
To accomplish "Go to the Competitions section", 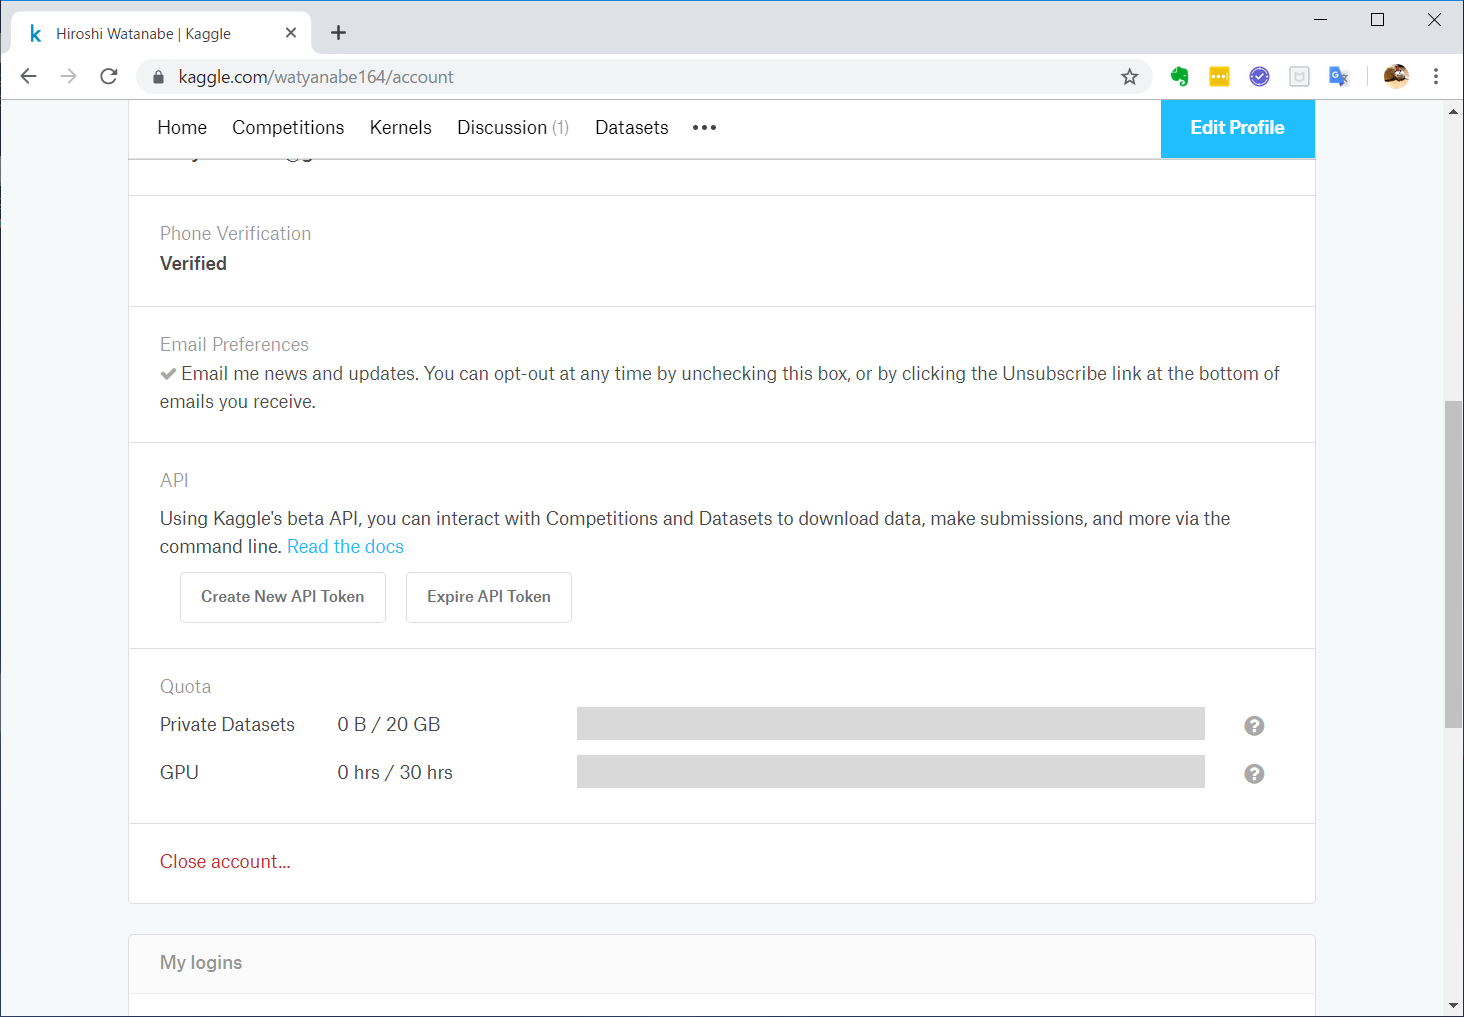I will pyautogui.click(x=288, y=128).
